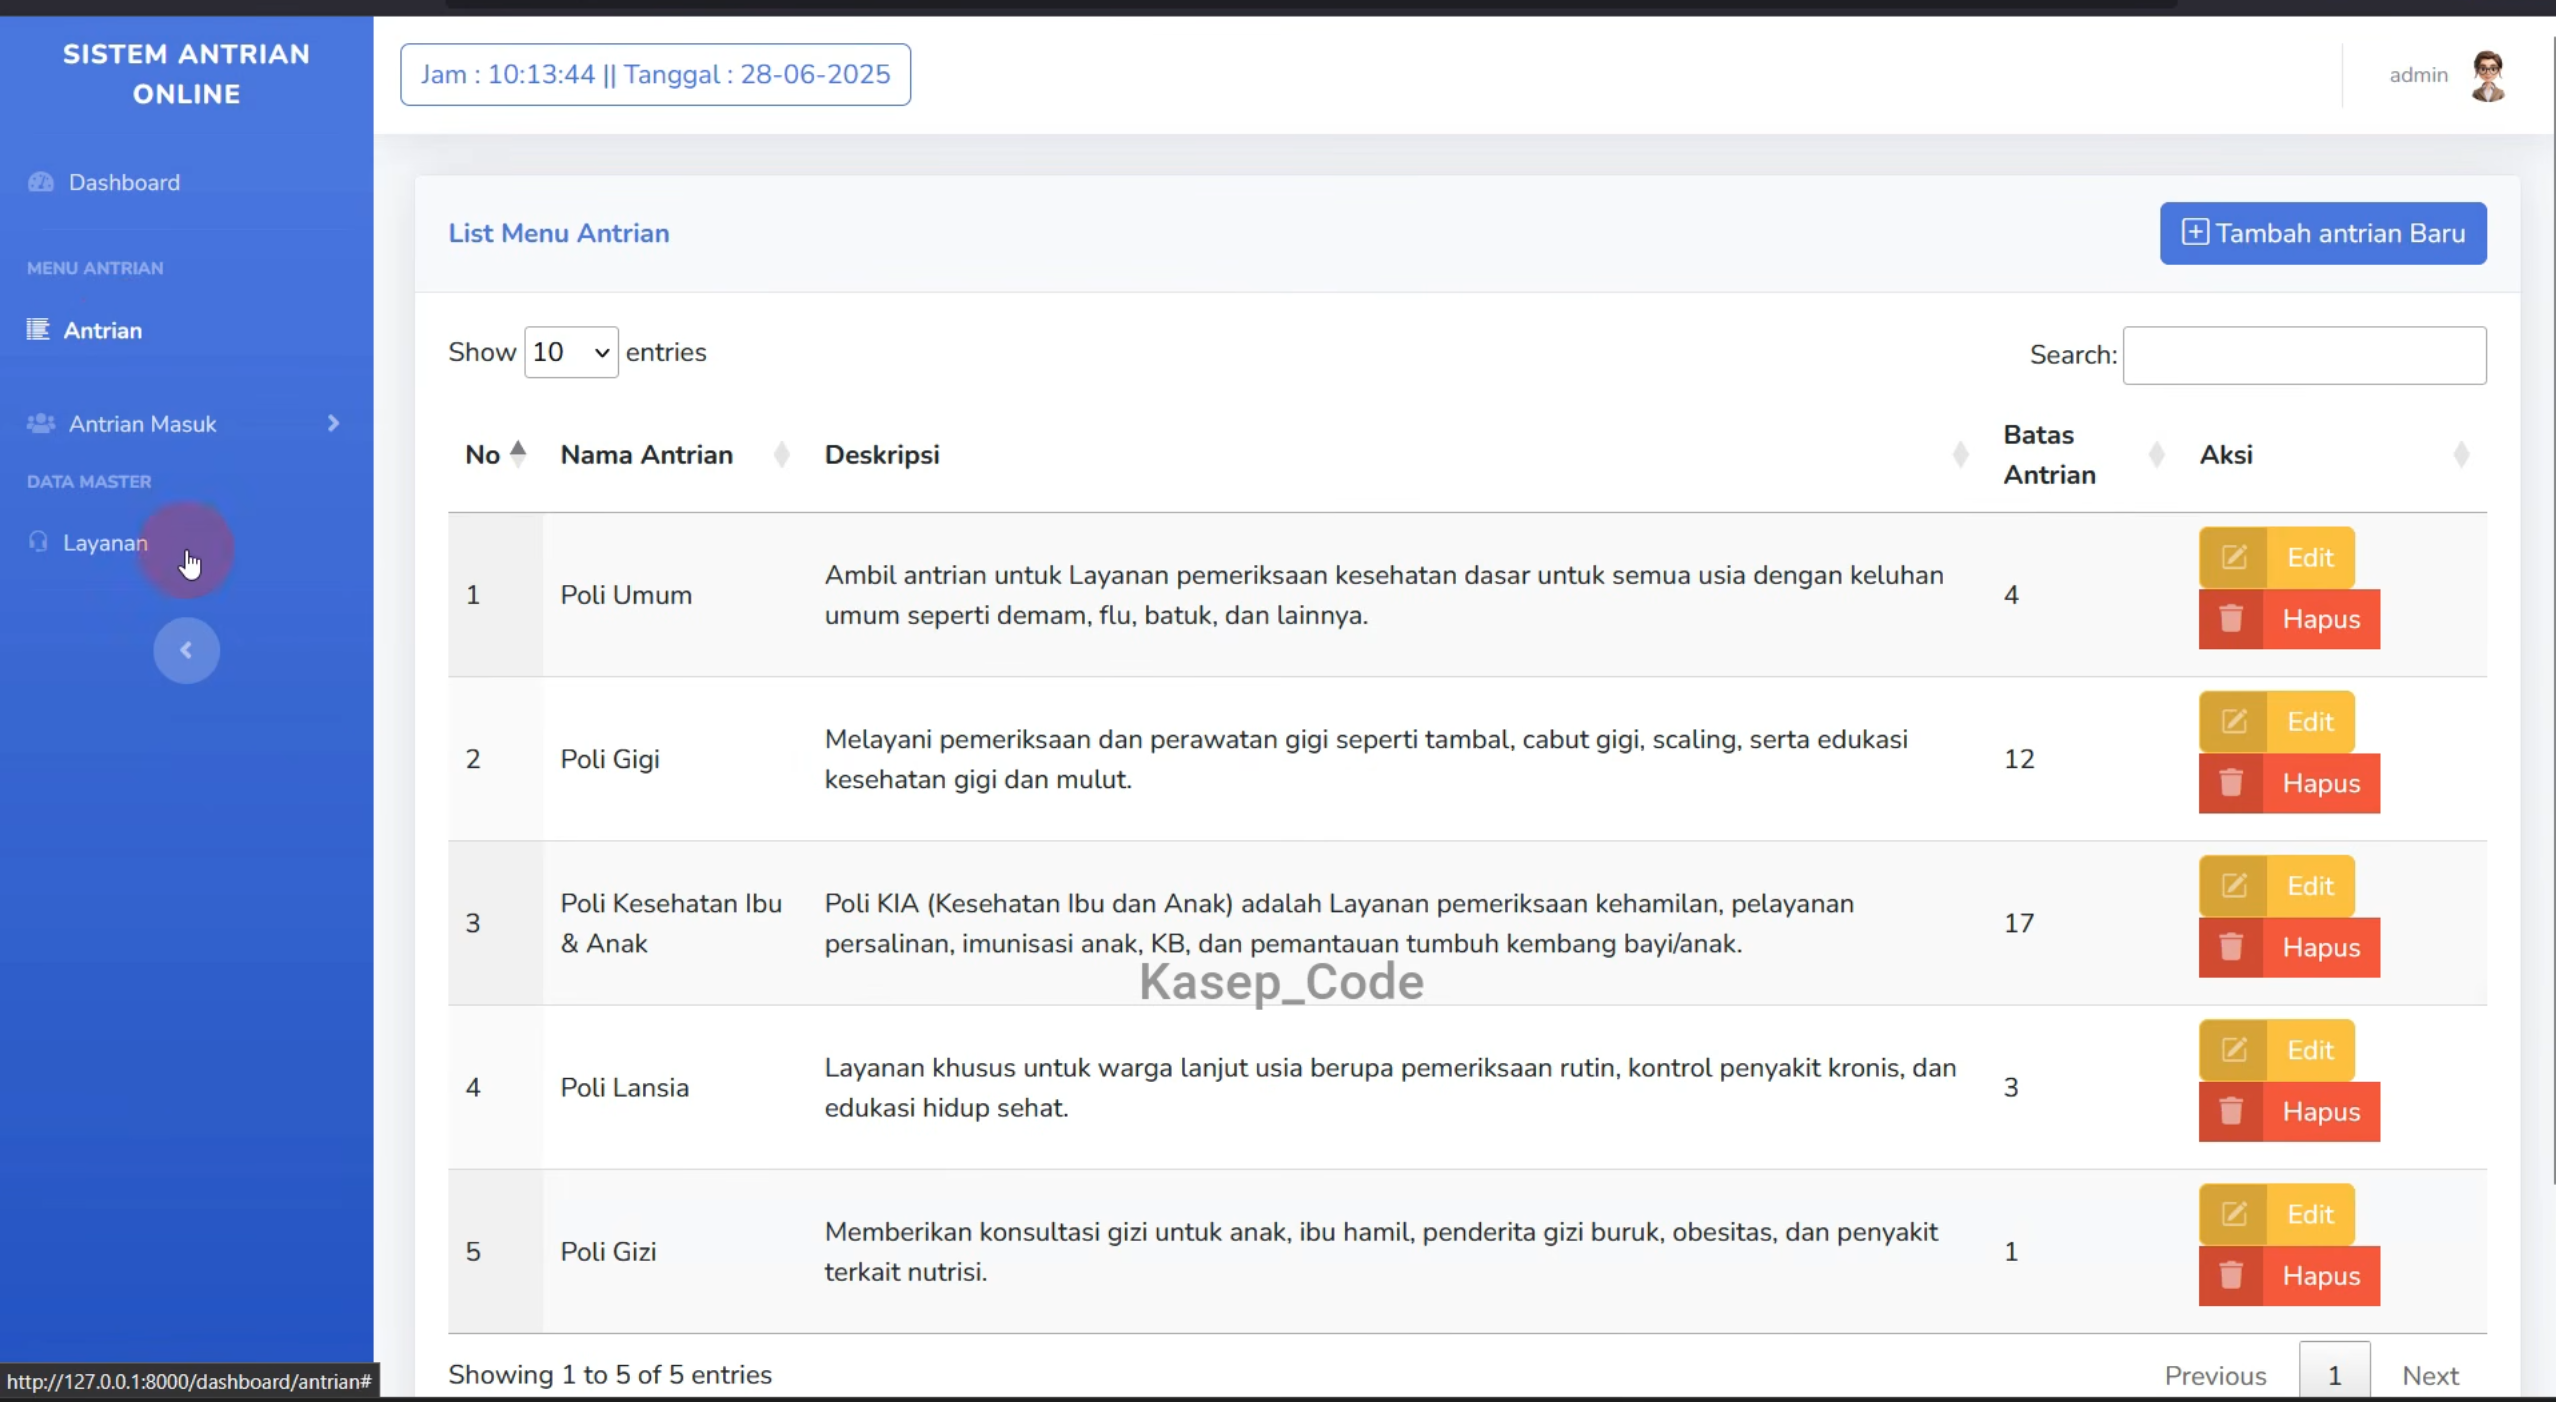Click trash icon on Poli Lansia Hapus
The image size is (2556, 1402).
tap(2231, 1110)
